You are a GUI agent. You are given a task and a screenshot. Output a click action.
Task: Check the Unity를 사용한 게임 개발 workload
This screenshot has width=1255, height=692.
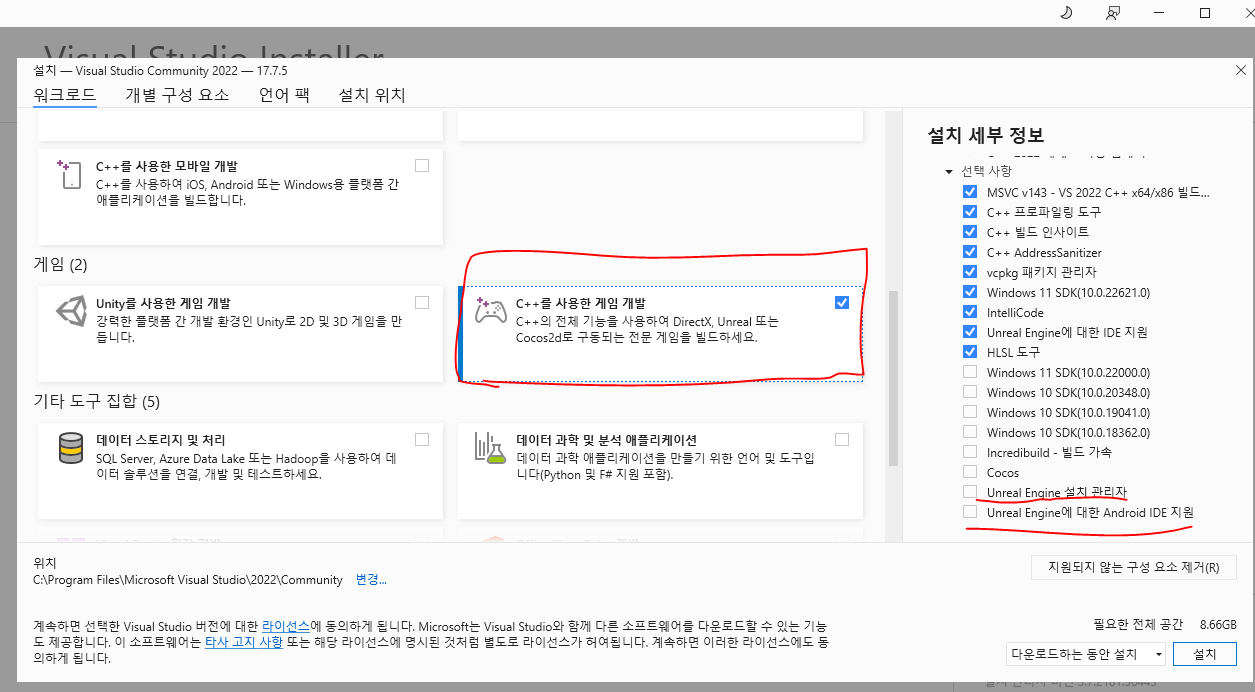[x=422, y=302]
